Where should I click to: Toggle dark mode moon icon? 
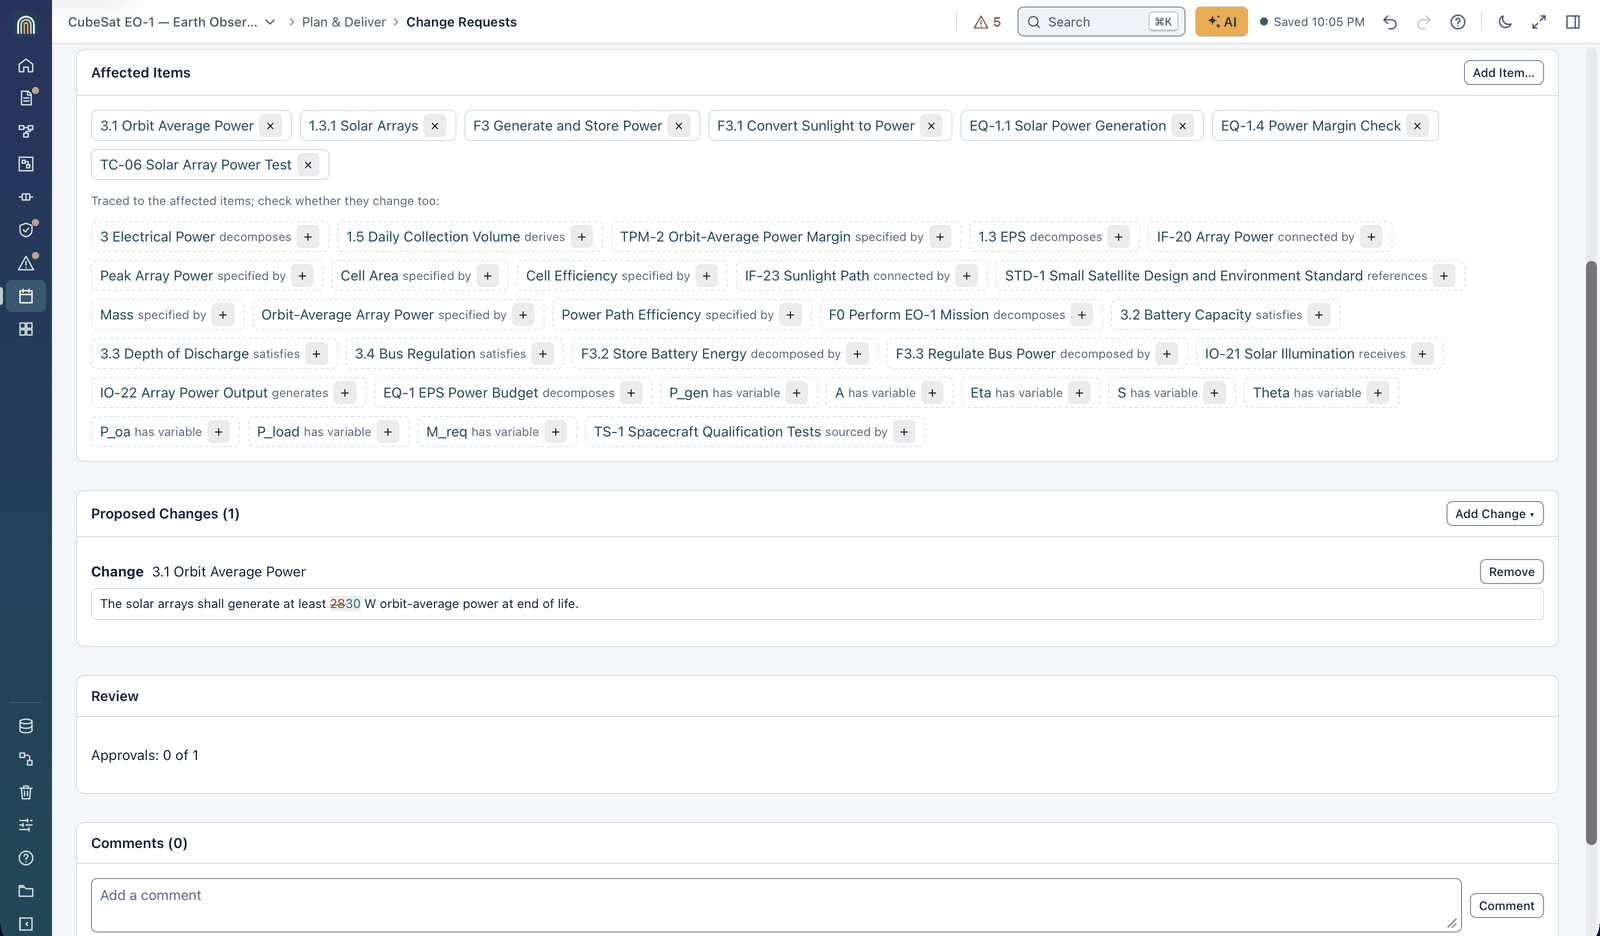[1505, 22]
